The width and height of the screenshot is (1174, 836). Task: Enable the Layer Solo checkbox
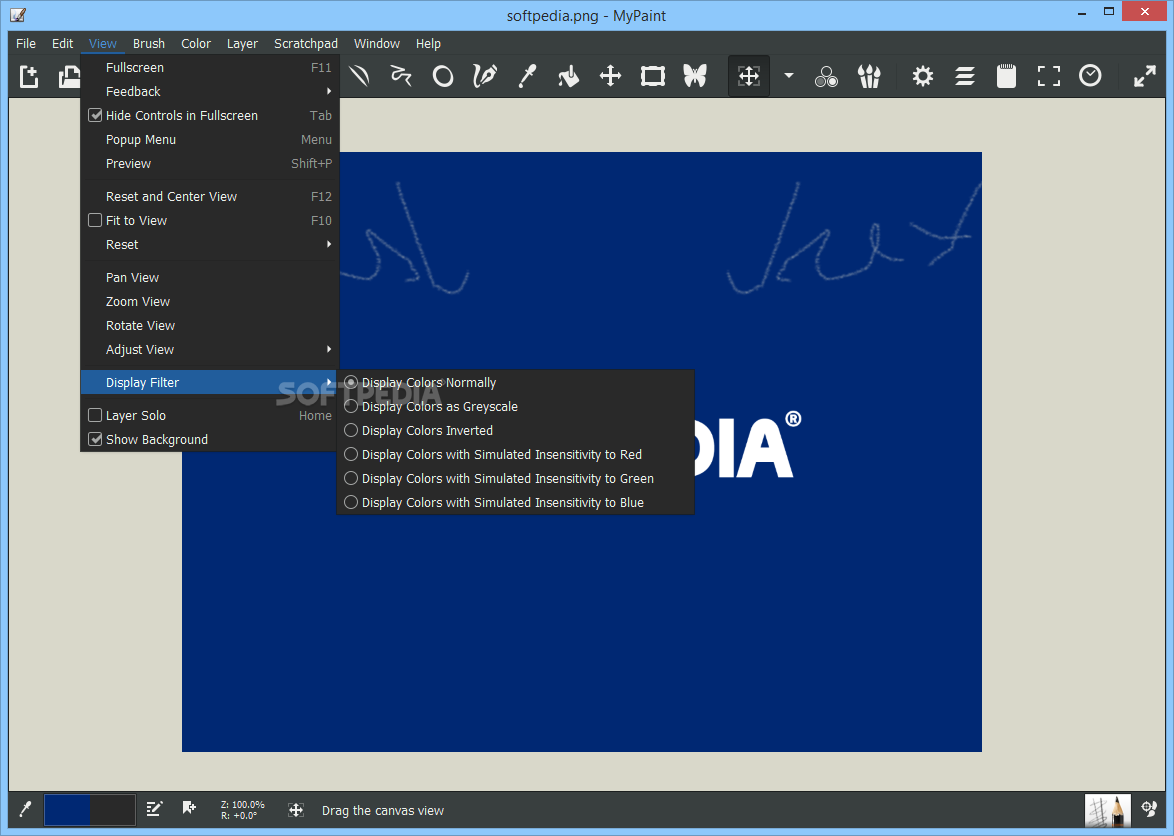coord(95,415)
